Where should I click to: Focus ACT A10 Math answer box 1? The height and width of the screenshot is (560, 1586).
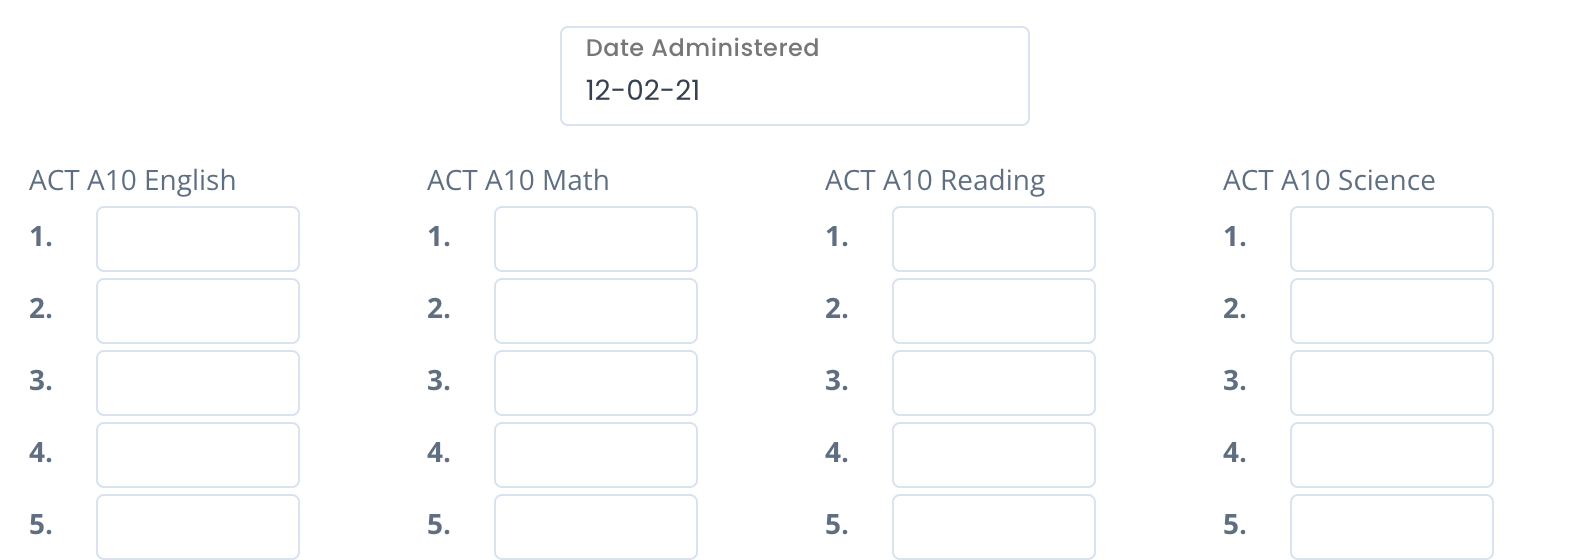[596, 239]
